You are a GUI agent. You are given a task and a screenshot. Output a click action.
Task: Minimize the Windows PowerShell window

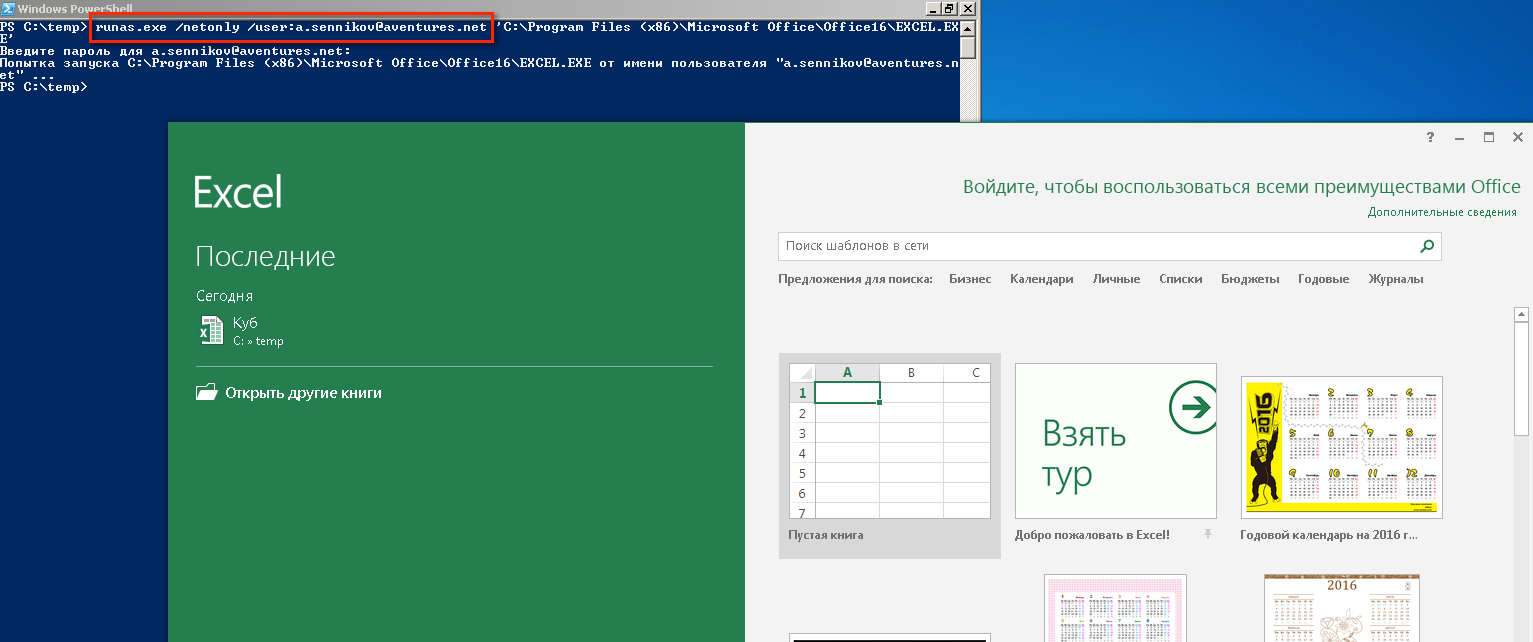[x=933, y=8]
